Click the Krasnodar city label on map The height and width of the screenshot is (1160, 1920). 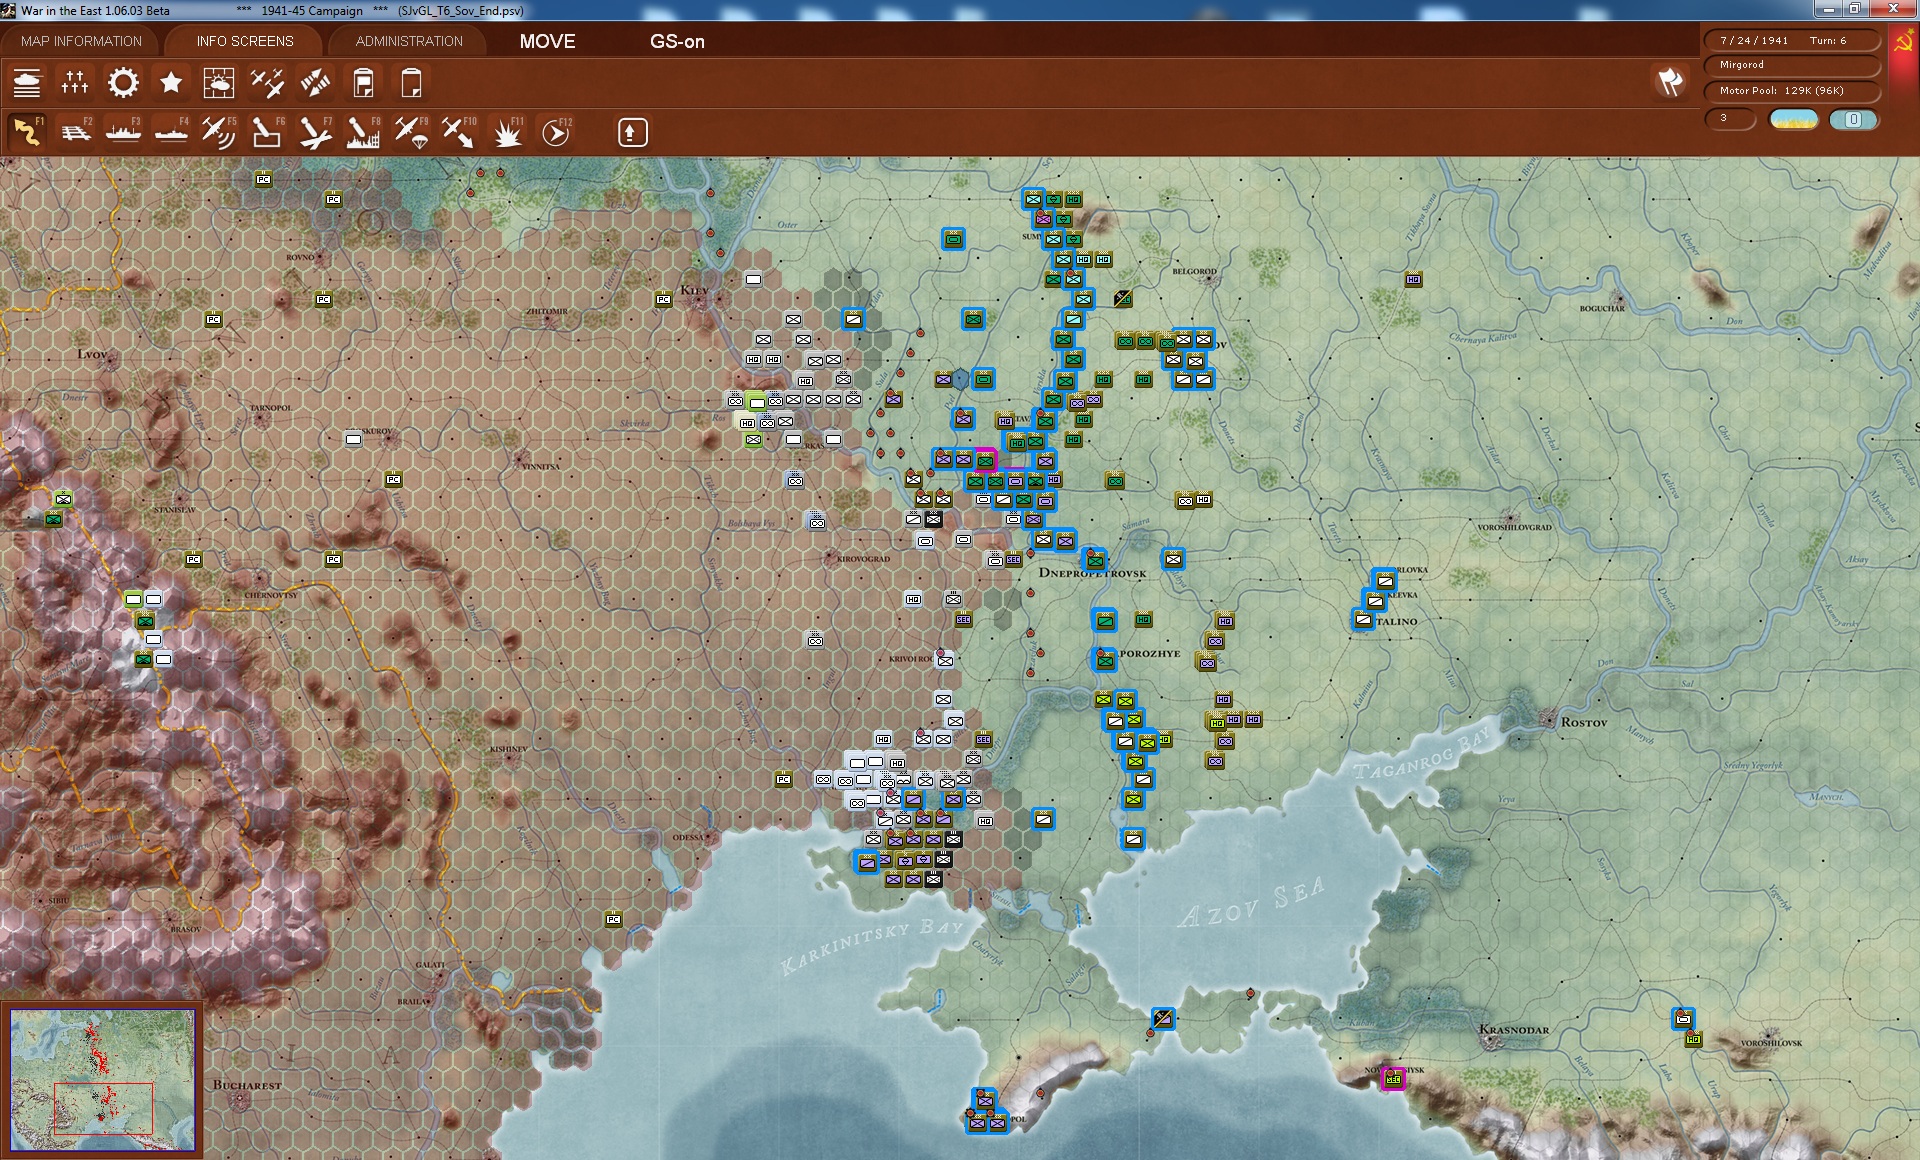pos(1514,1030)
